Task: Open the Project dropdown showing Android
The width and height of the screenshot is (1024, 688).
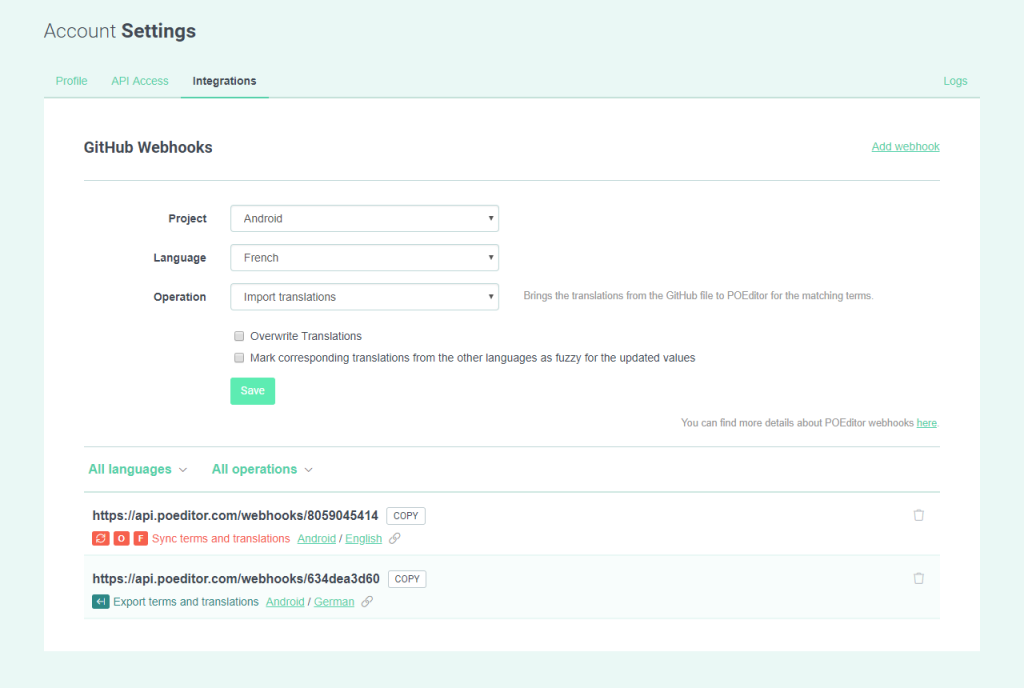Action: [364, 218]
